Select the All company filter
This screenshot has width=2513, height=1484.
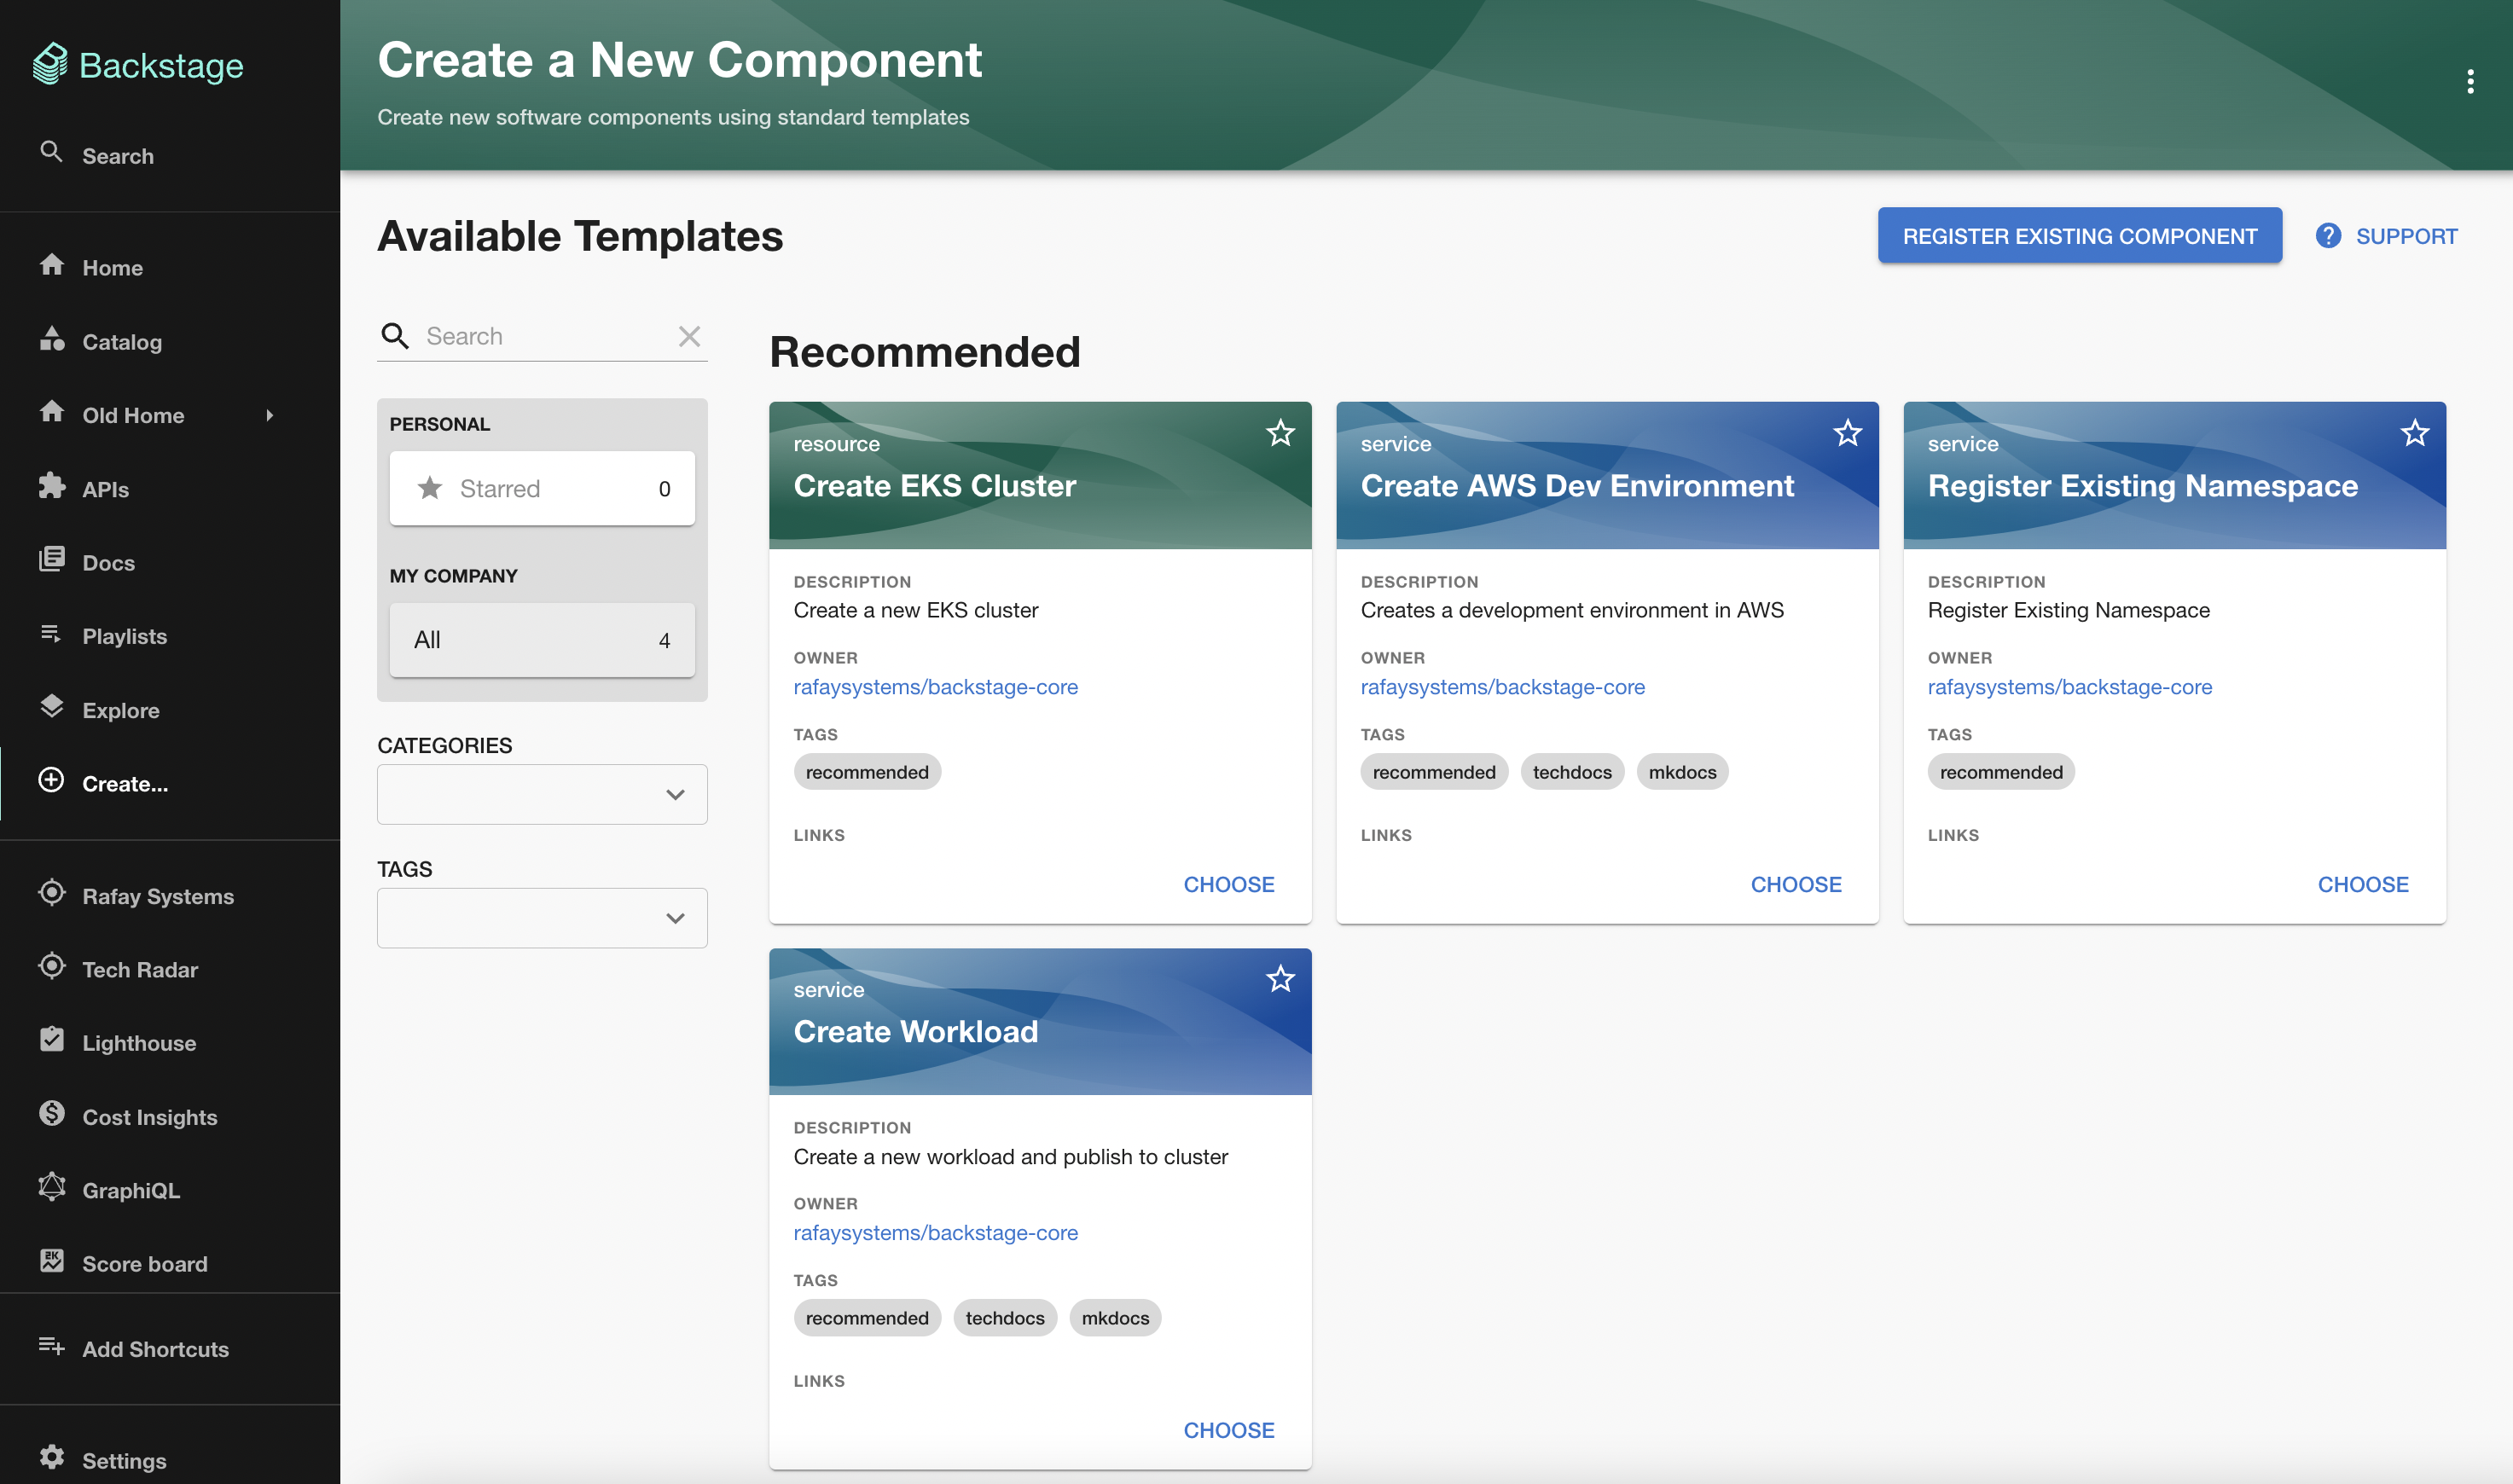542,640
